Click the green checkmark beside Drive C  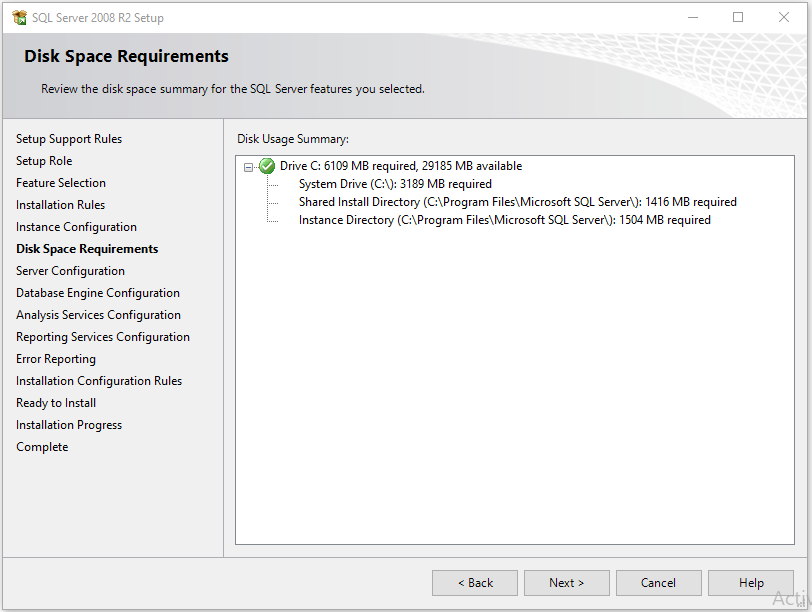(267, 166)
